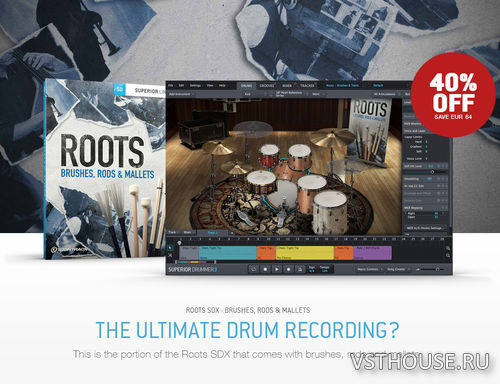
Task: Click the Play button in transport bar
Action: tap(277, 269)
